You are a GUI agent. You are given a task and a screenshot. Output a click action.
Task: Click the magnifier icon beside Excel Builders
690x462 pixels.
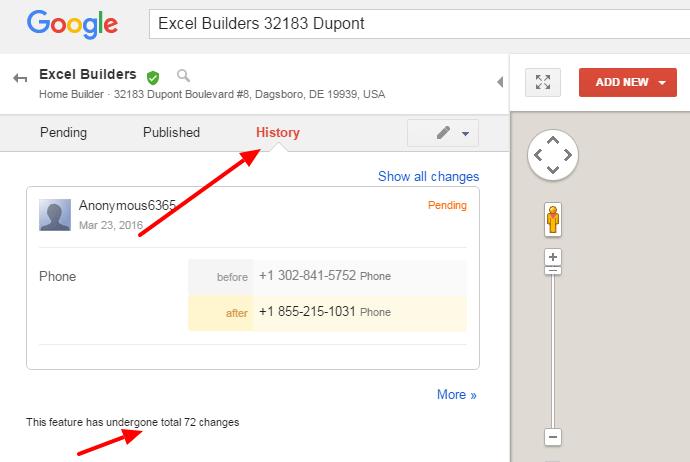183,76
